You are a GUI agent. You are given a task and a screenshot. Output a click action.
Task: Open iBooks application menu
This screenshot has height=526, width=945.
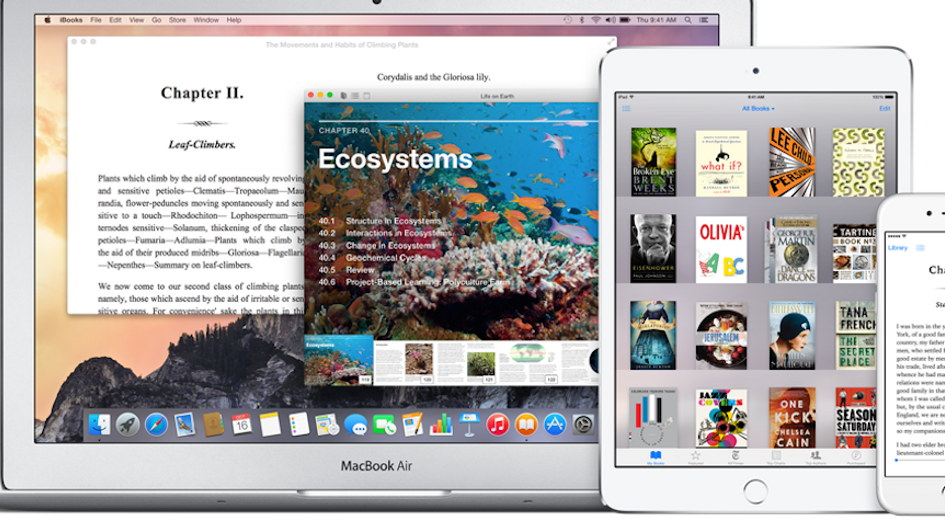[x=71, y=20]
